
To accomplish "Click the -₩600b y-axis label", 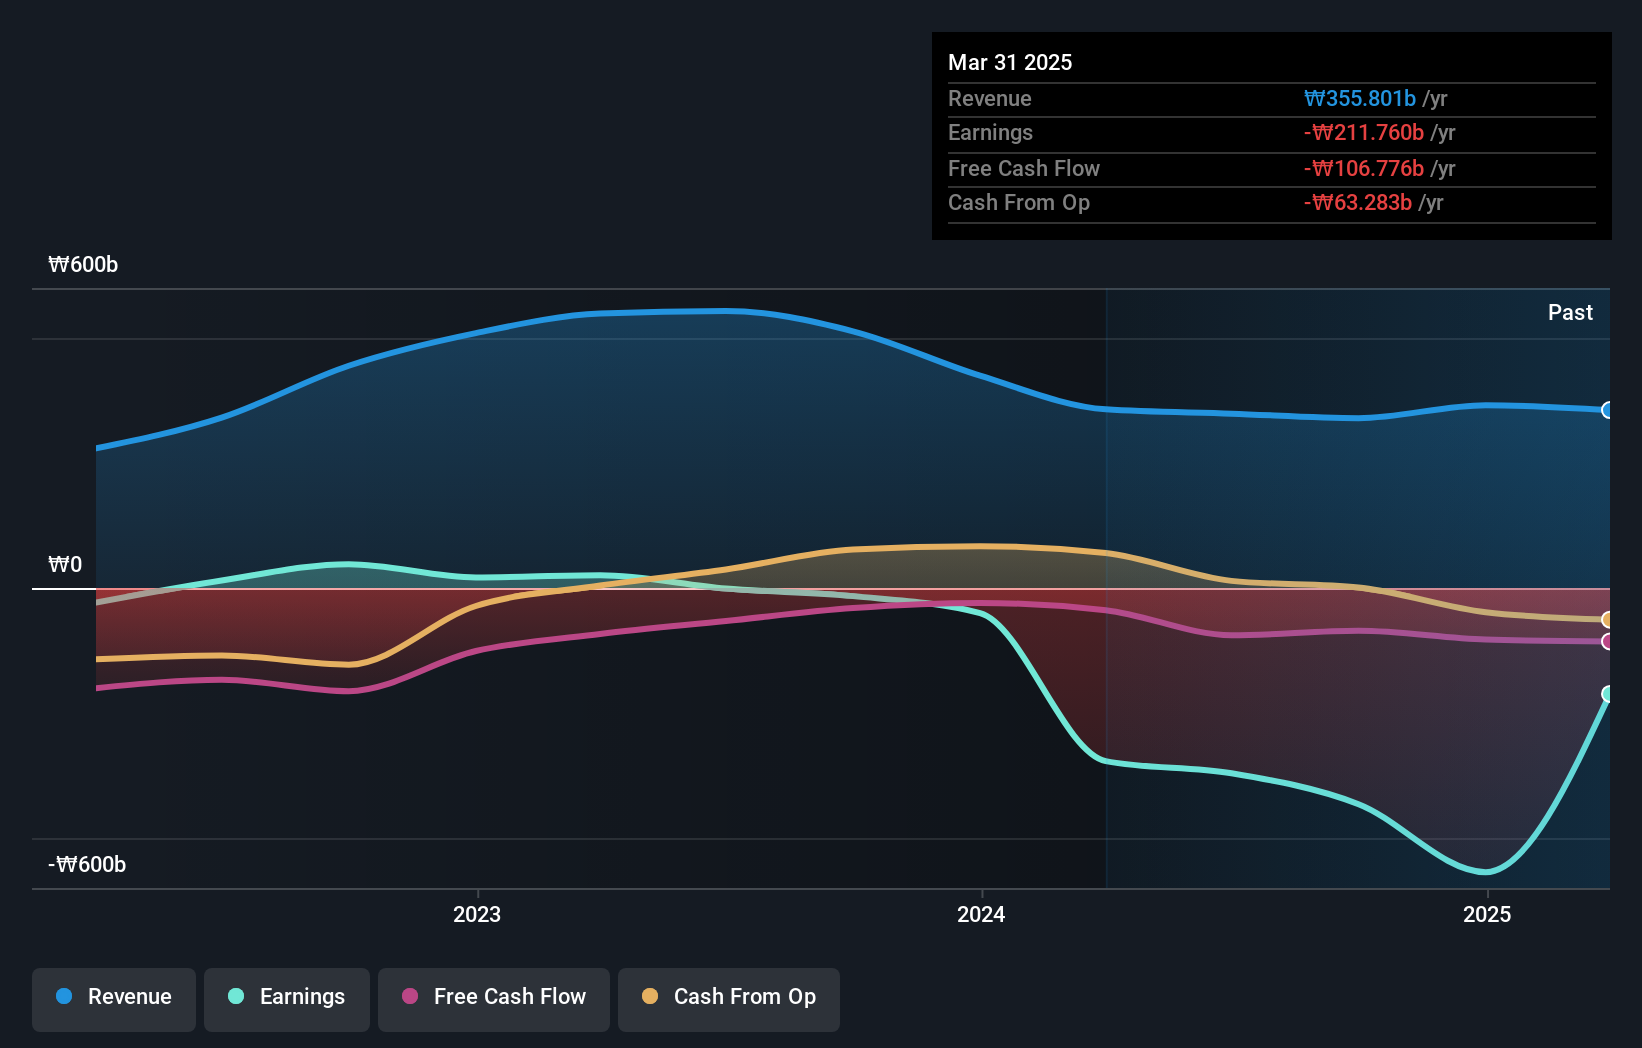I will (87, 864).
